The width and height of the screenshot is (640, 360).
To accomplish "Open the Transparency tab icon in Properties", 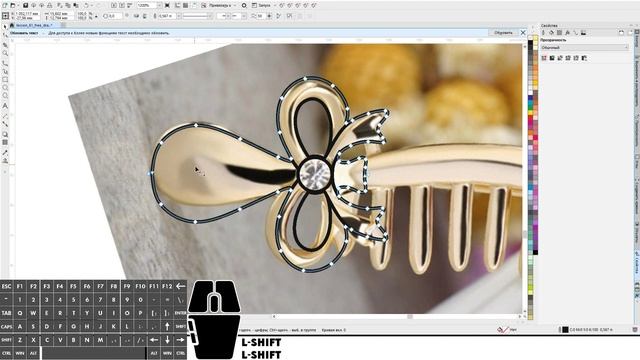I will [560, 33].
